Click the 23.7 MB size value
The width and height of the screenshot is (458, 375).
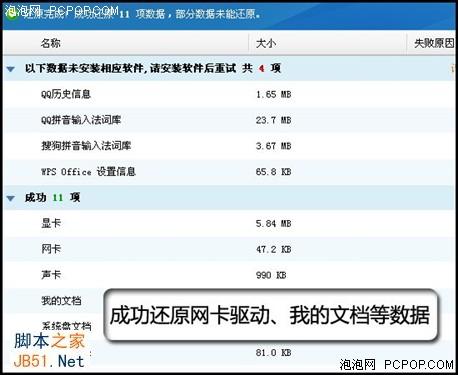tap(274, 120)
